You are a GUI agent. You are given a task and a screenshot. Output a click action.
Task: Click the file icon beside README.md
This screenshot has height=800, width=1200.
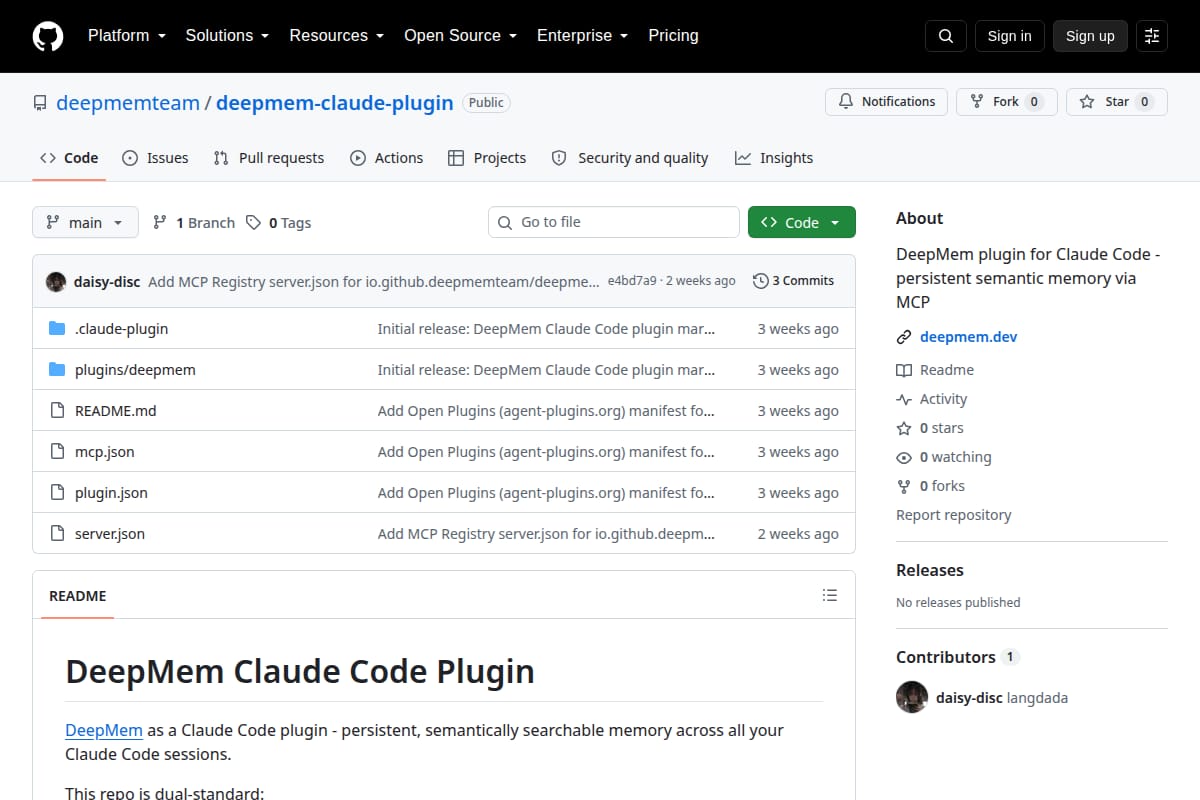[x=57, y=411]
